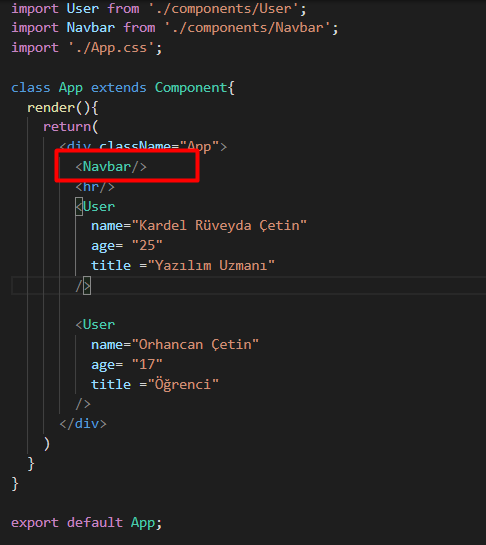
Task: Click the './components/User' import path
Action: coord(223,8)
